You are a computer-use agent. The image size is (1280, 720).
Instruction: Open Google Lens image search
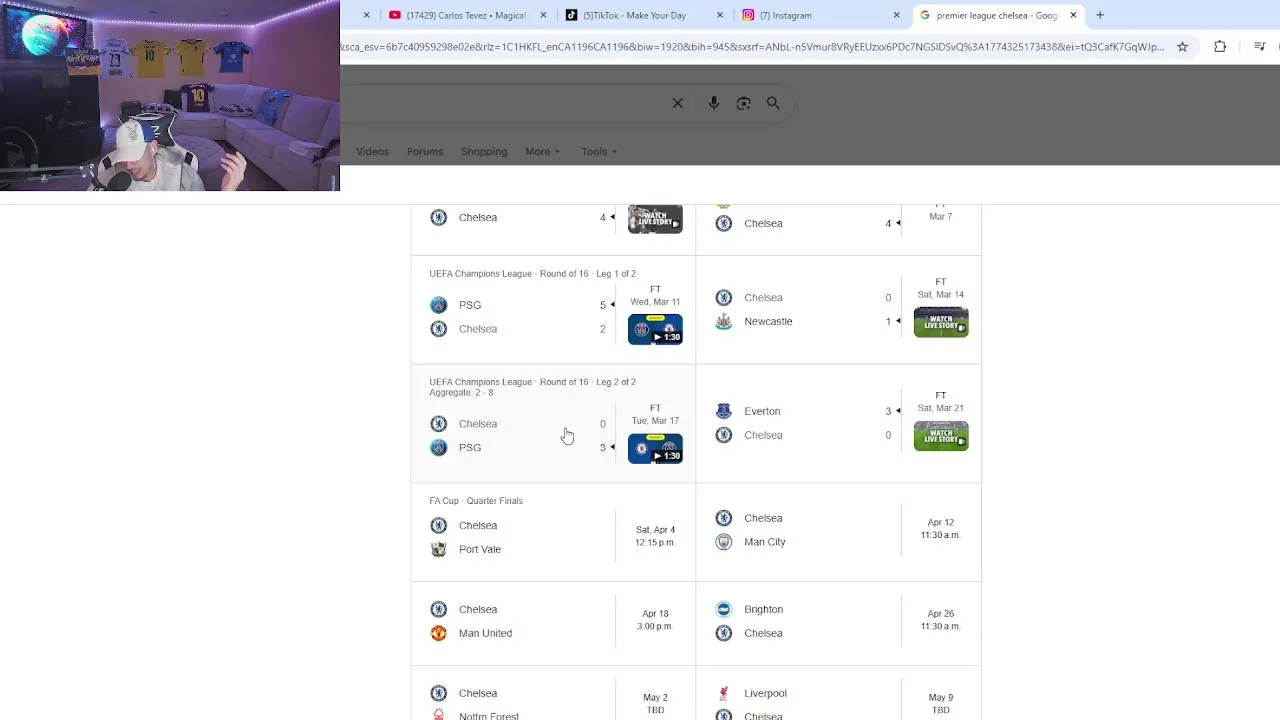743,103
